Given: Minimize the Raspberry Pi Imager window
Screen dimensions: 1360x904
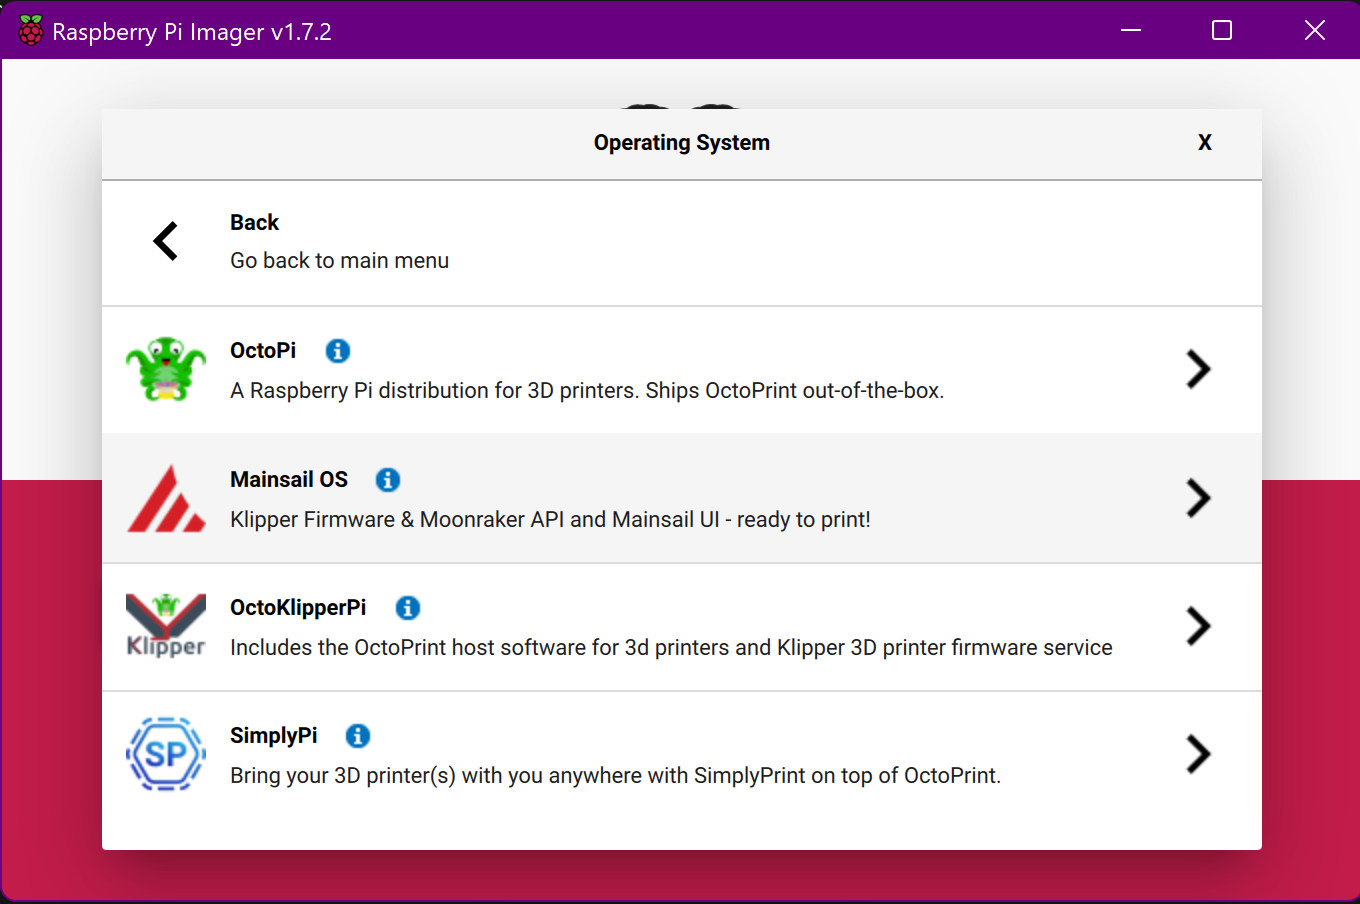Looking at the screenshot, I should (1131, 30).
